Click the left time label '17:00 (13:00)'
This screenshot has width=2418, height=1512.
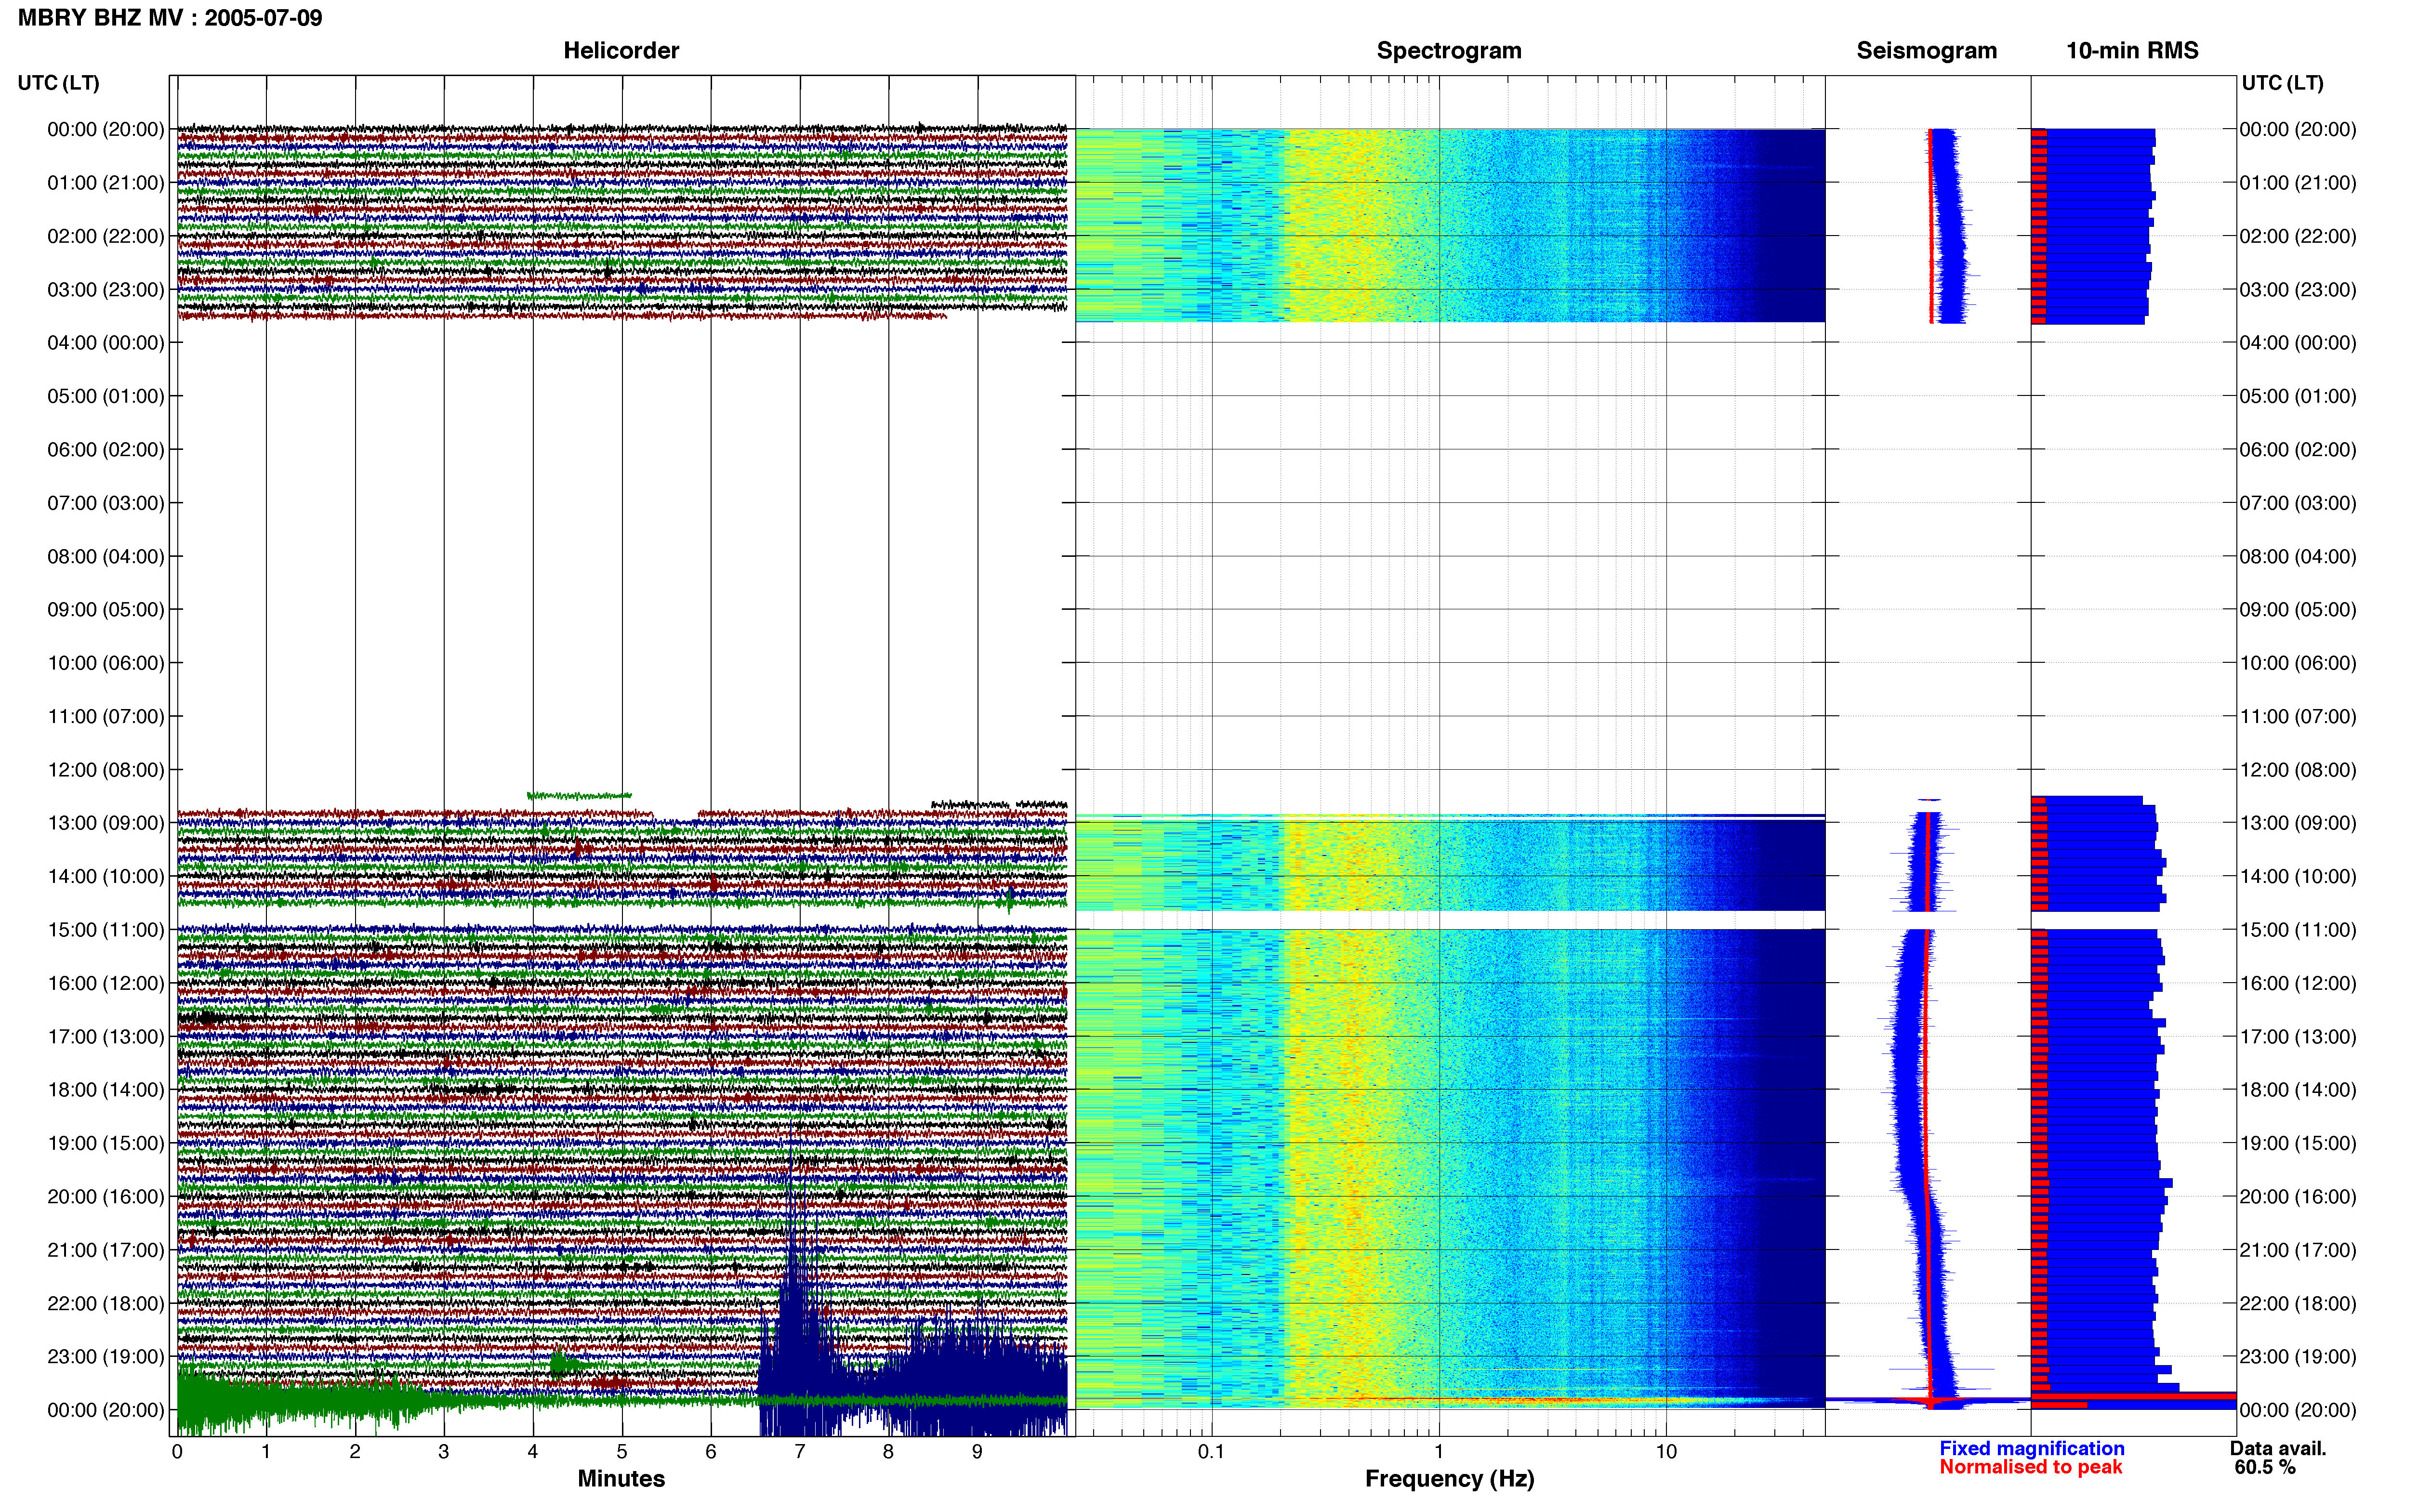point(106,1037)
